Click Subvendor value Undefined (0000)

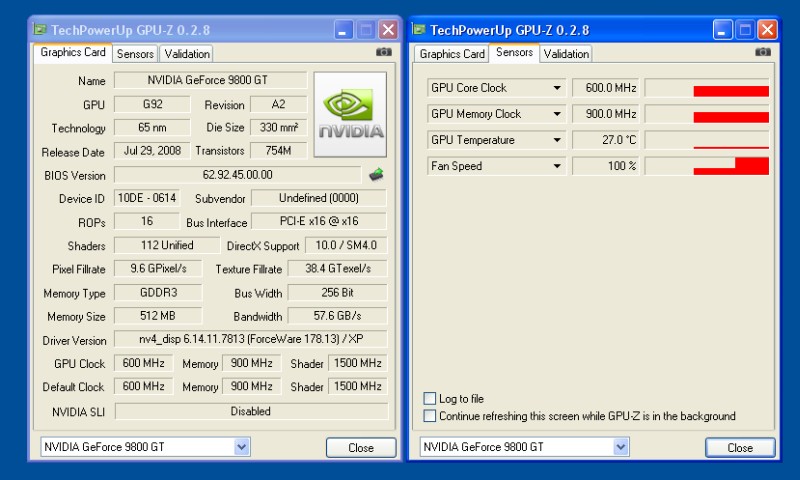coord(319,198)
